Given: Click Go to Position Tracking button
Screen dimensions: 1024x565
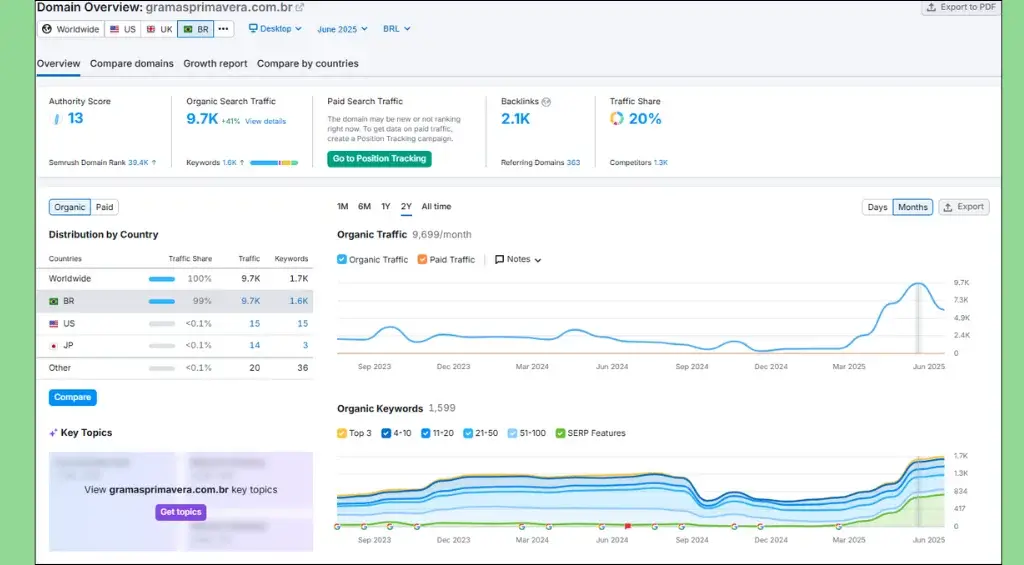Looking at the screenshot, I should [379, 159].
